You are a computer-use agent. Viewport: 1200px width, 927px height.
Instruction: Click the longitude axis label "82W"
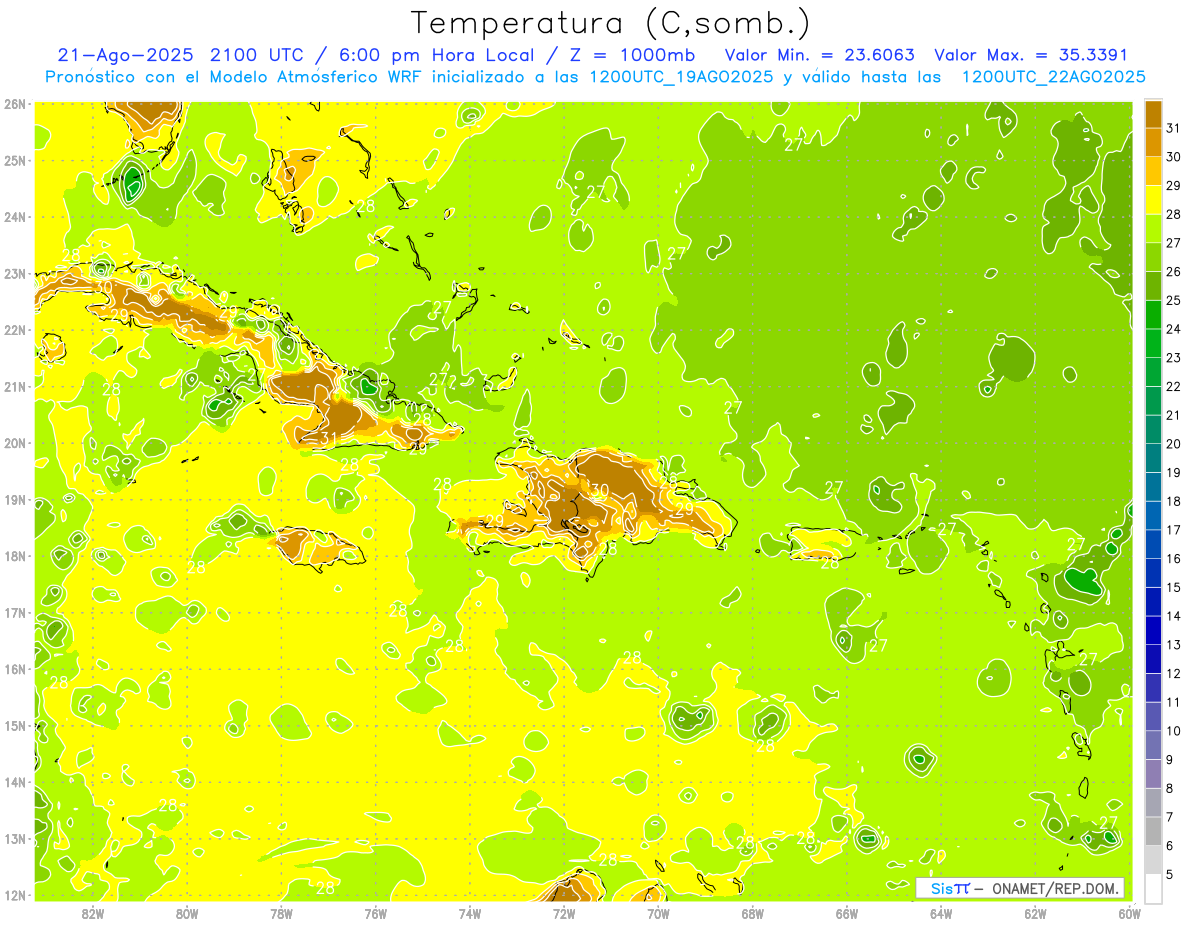[x=93, y=913]
